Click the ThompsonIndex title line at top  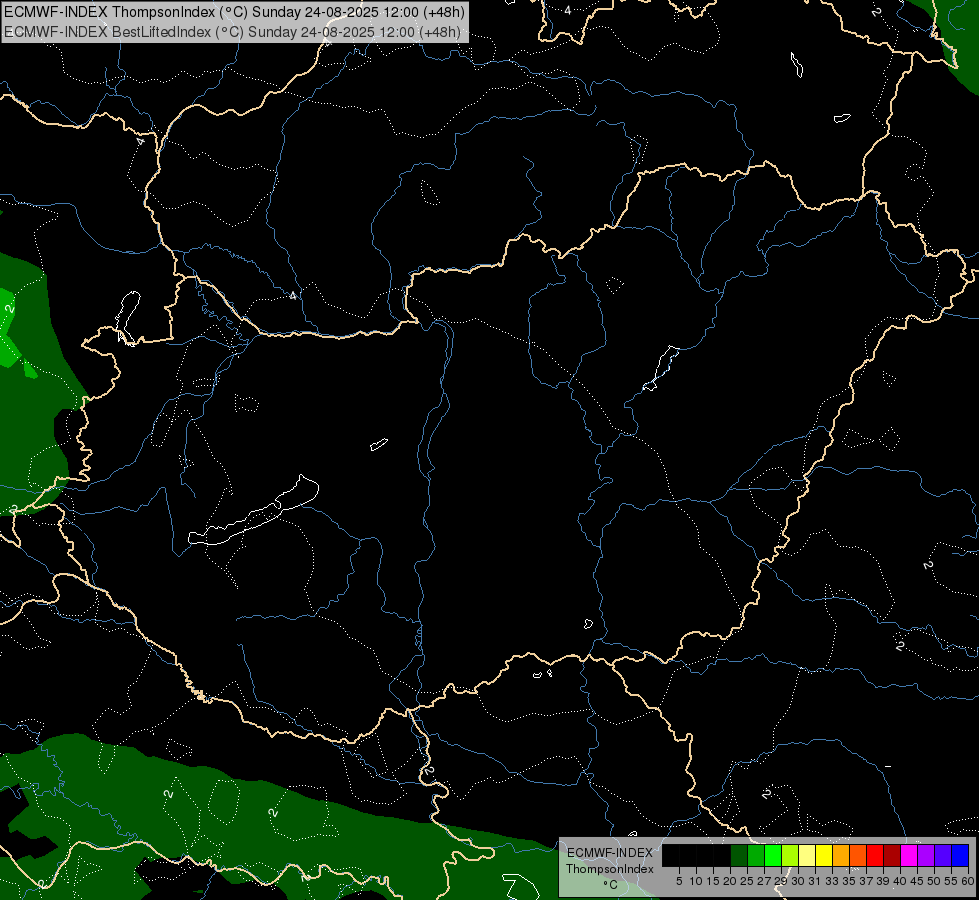click(x=235, y=11)
